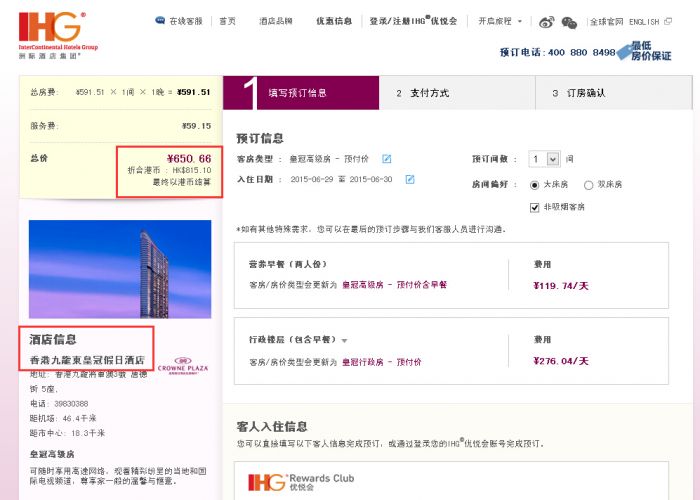Image resolution: width=700 pixels, height=500 pixels.
Task: Click 皇冠行政房 - 预付价 upgrade link
Action: pyautogui.click(x=381, y=362)
